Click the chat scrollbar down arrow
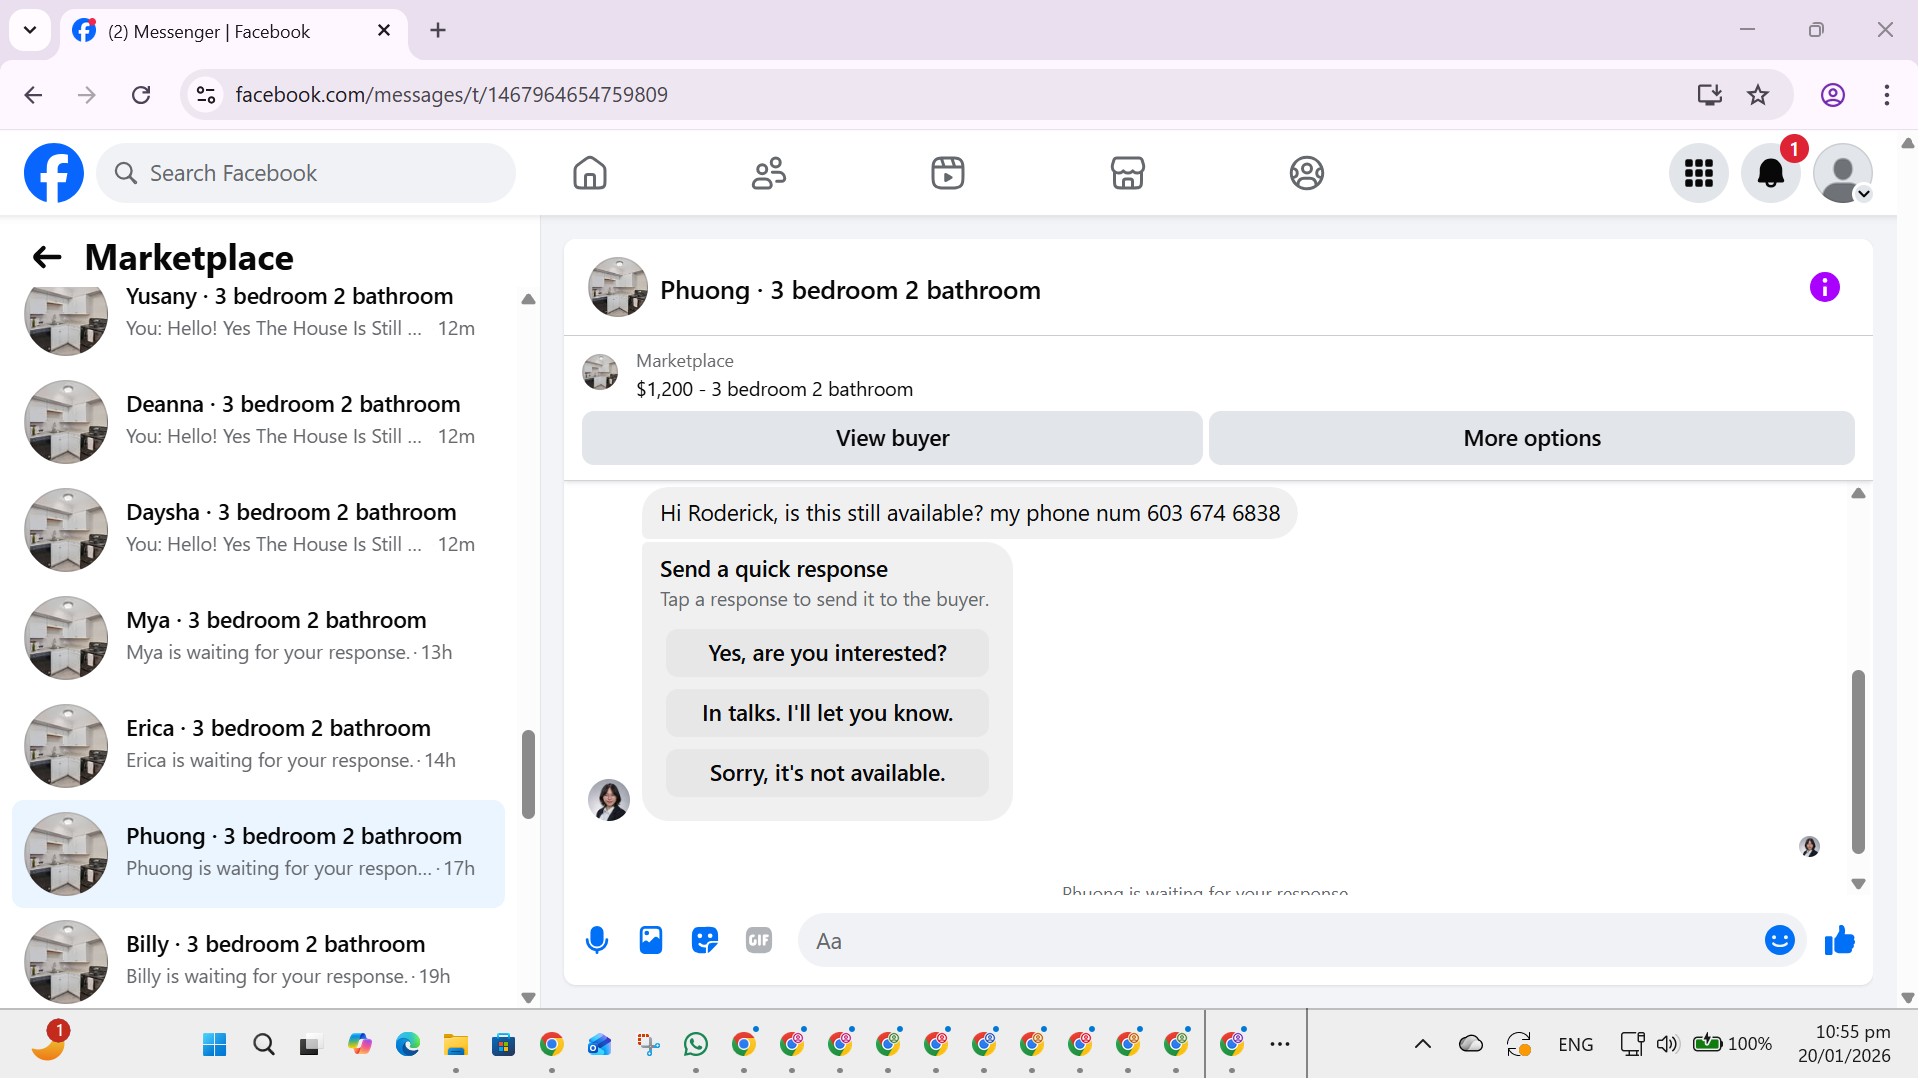The height and width of the screenshot is (1078, 1918). (x=1858, y=884)
